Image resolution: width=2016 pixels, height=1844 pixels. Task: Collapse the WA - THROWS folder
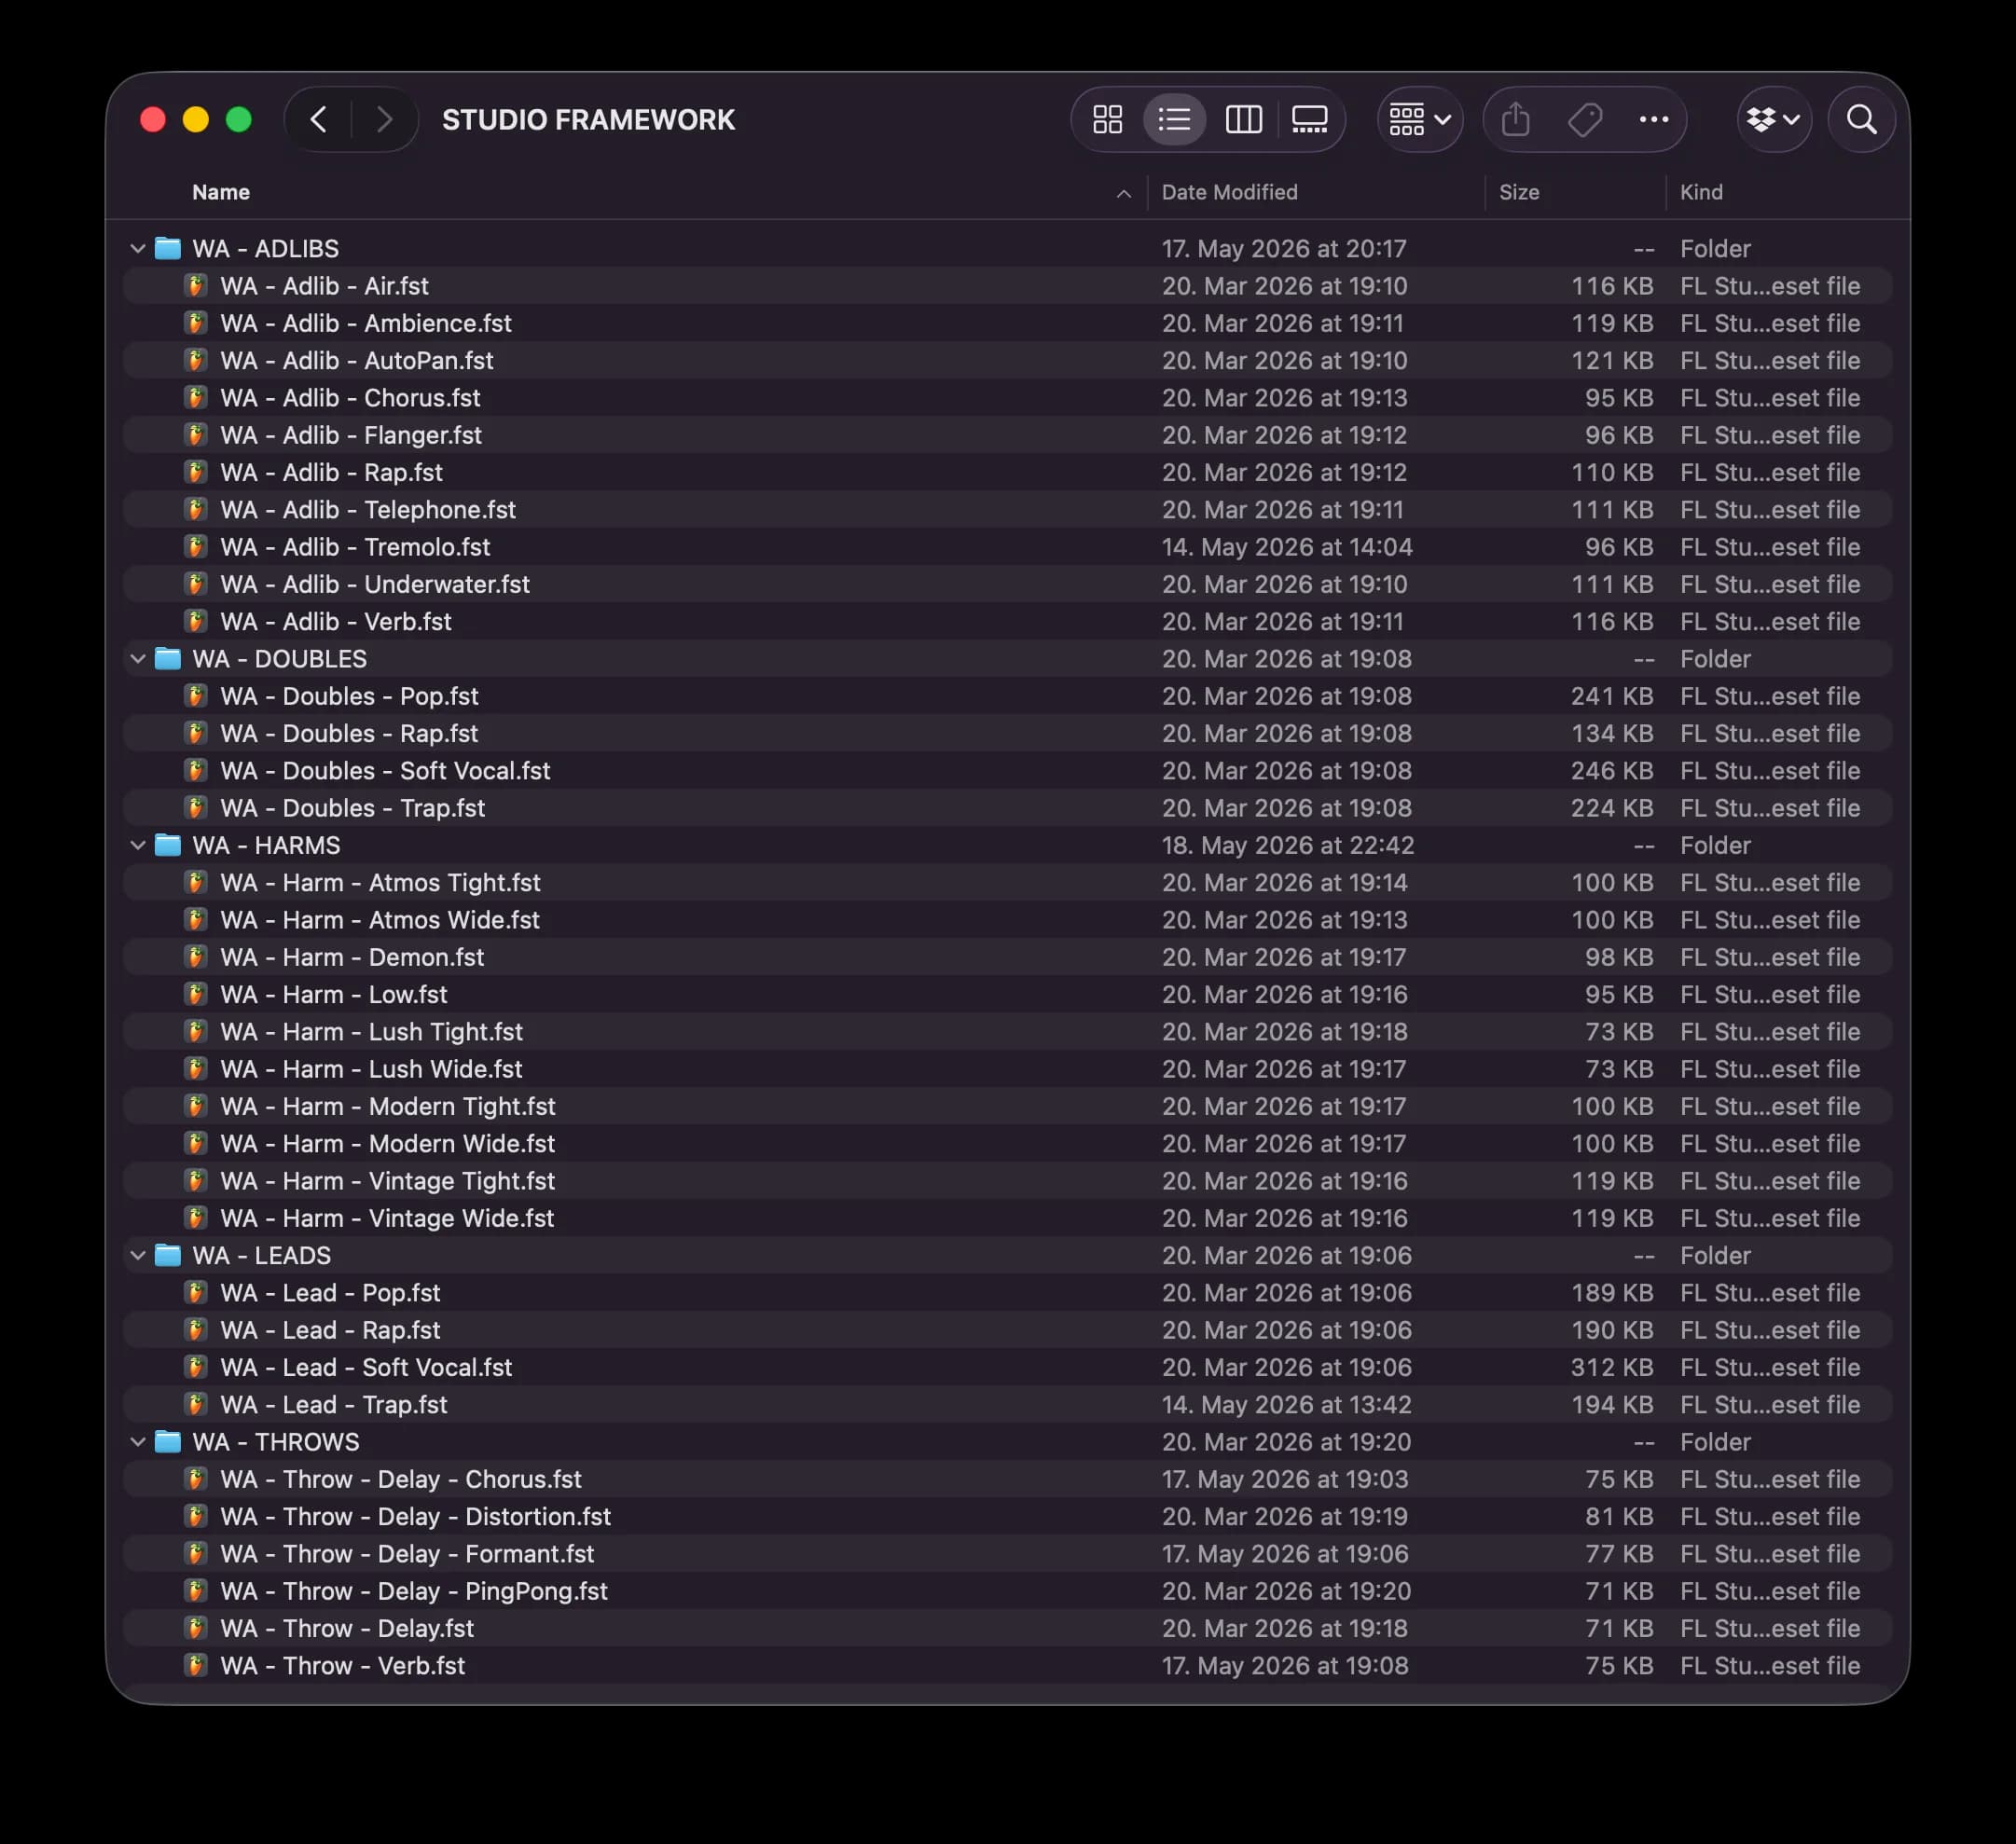click(x=138, y=1441)
